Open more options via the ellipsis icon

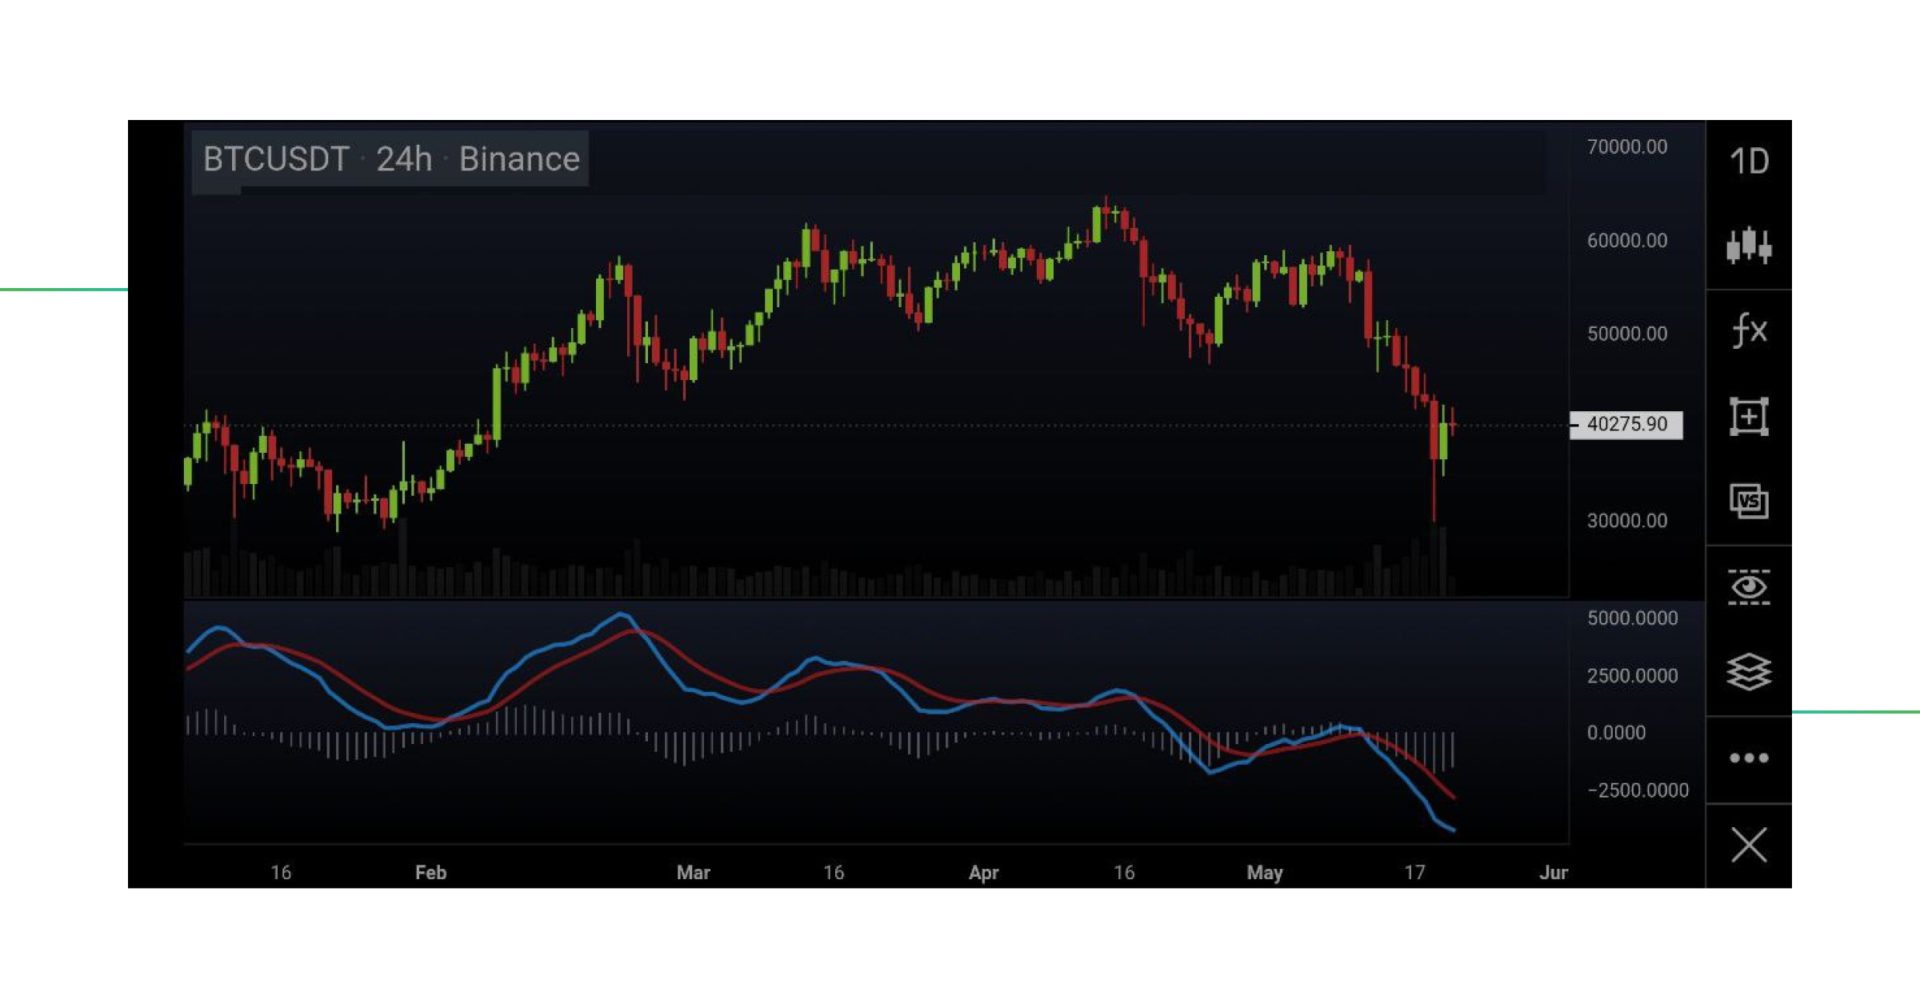coord(1748,758)
